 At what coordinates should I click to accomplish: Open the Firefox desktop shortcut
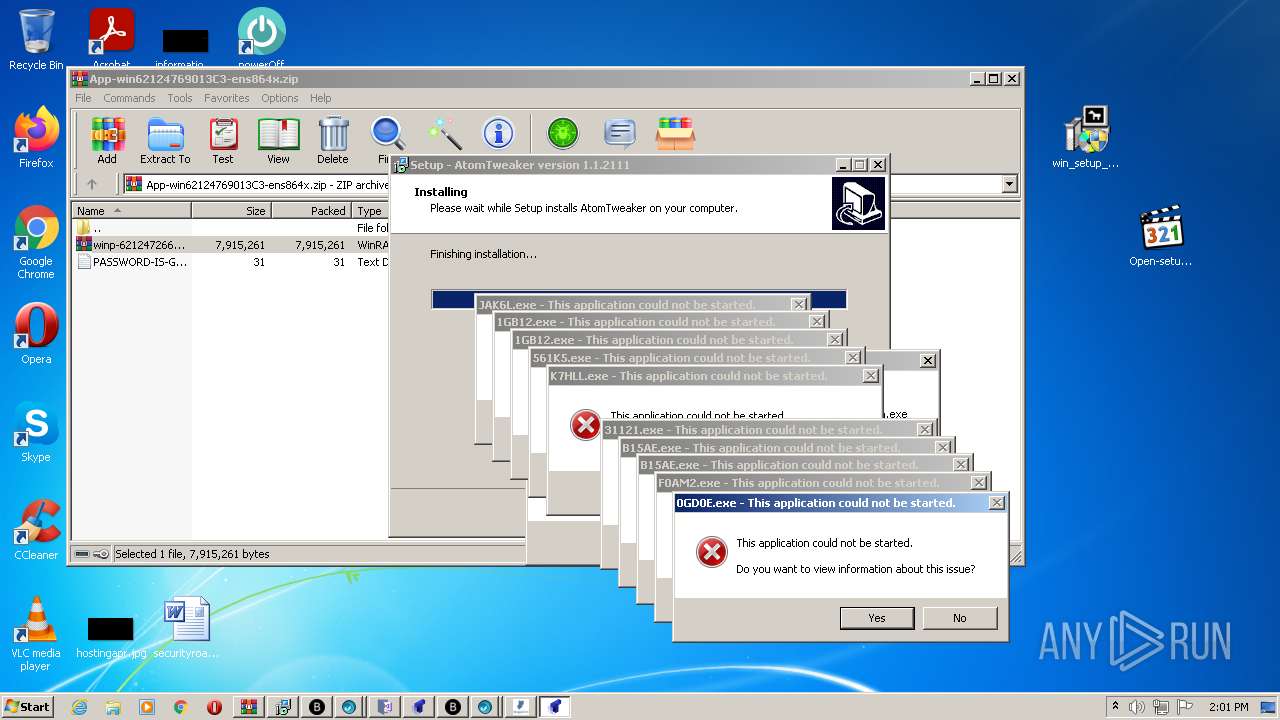(x=36, y=138)
